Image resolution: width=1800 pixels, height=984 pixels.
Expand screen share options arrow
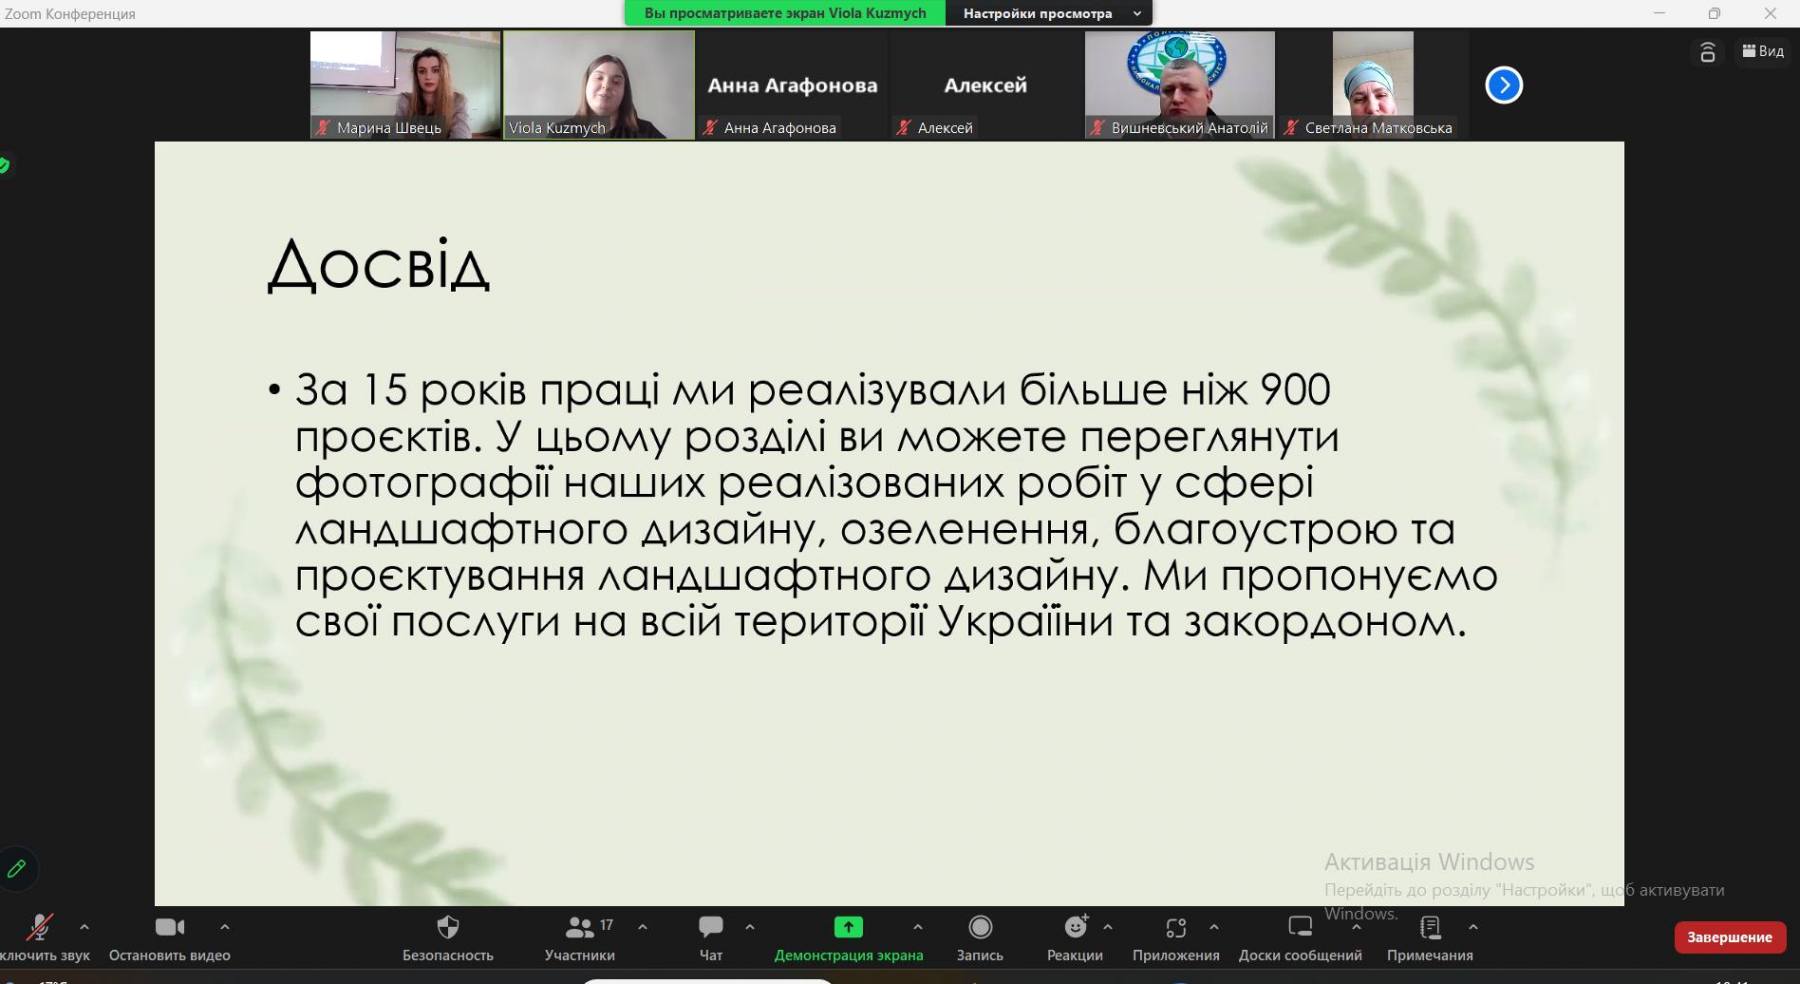(x=918, y=927)
